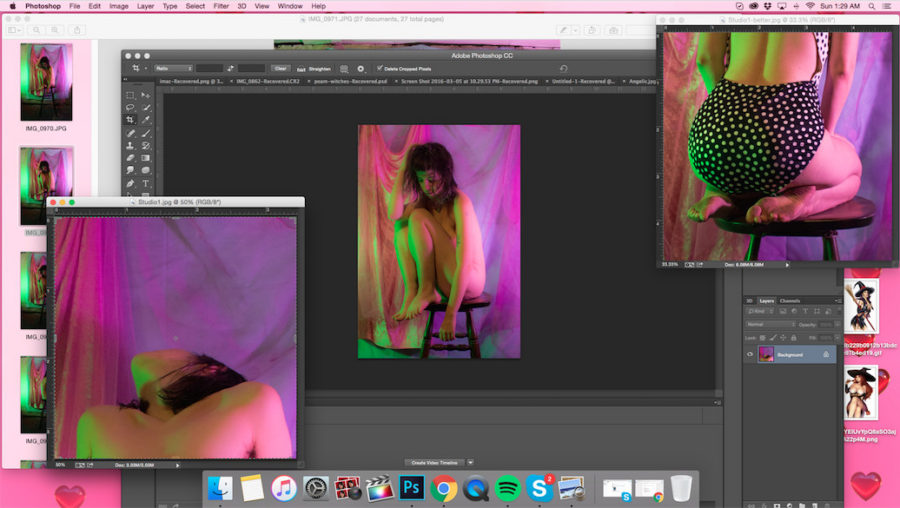Open dropdown arrow beside Create Video Timeline
Screen dimensions: 900x508
pos(470,462)
